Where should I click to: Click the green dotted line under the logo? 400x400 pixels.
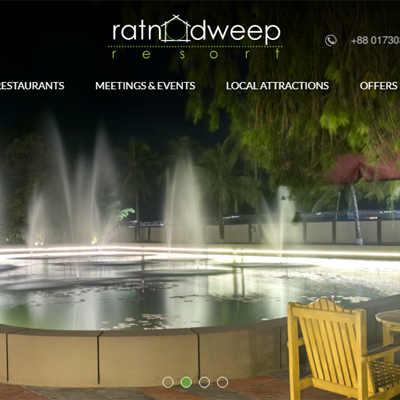click(x=195, y=46)
